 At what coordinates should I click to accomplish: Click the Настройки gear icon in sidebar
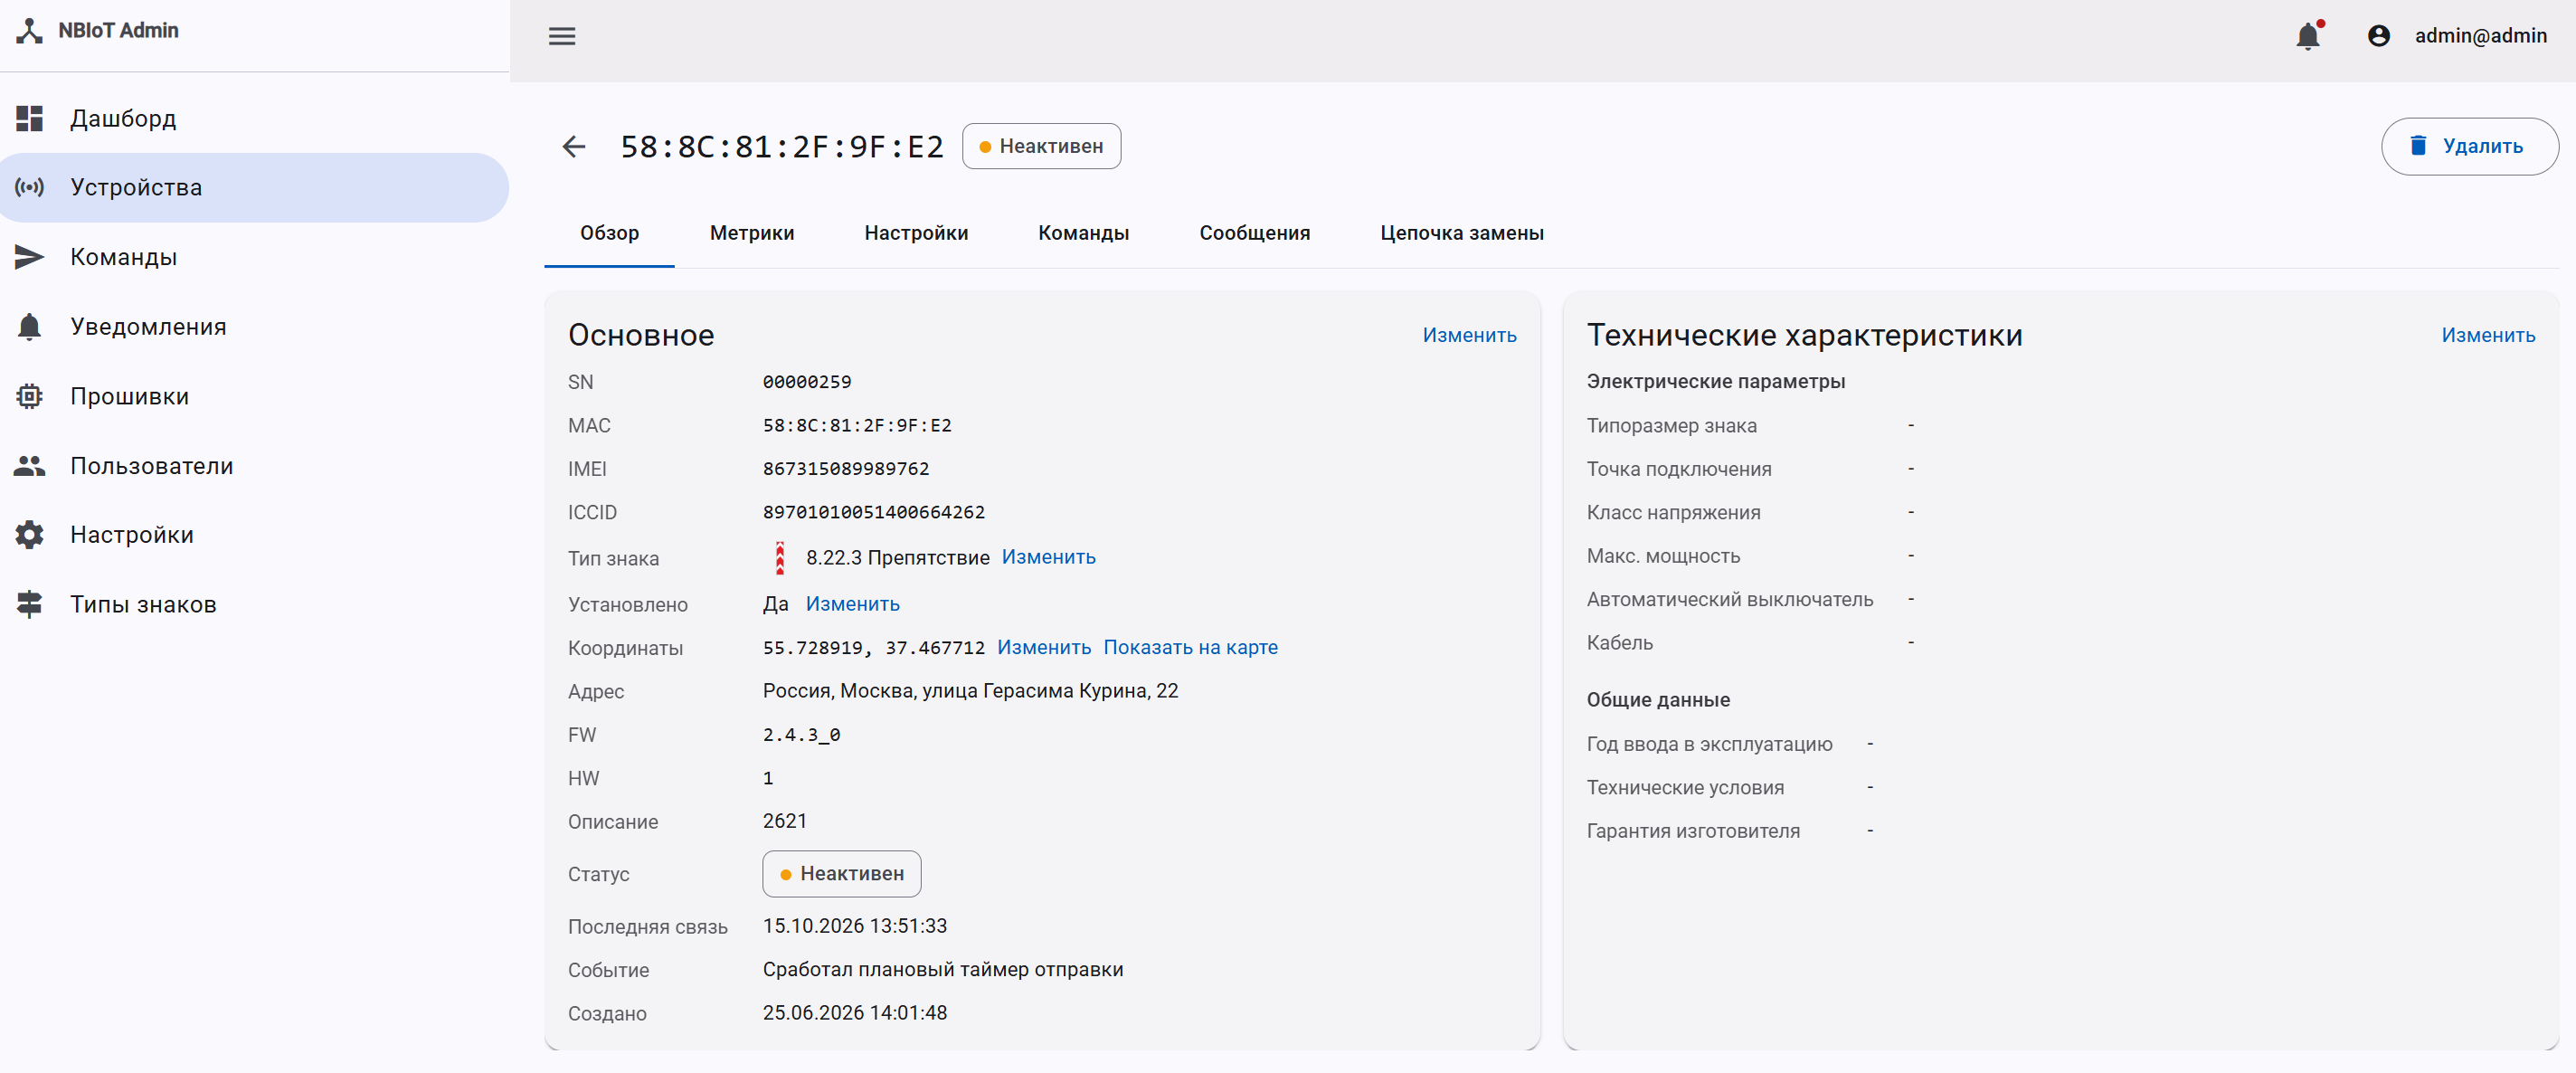pyautogui.click(x=30, y=535)
